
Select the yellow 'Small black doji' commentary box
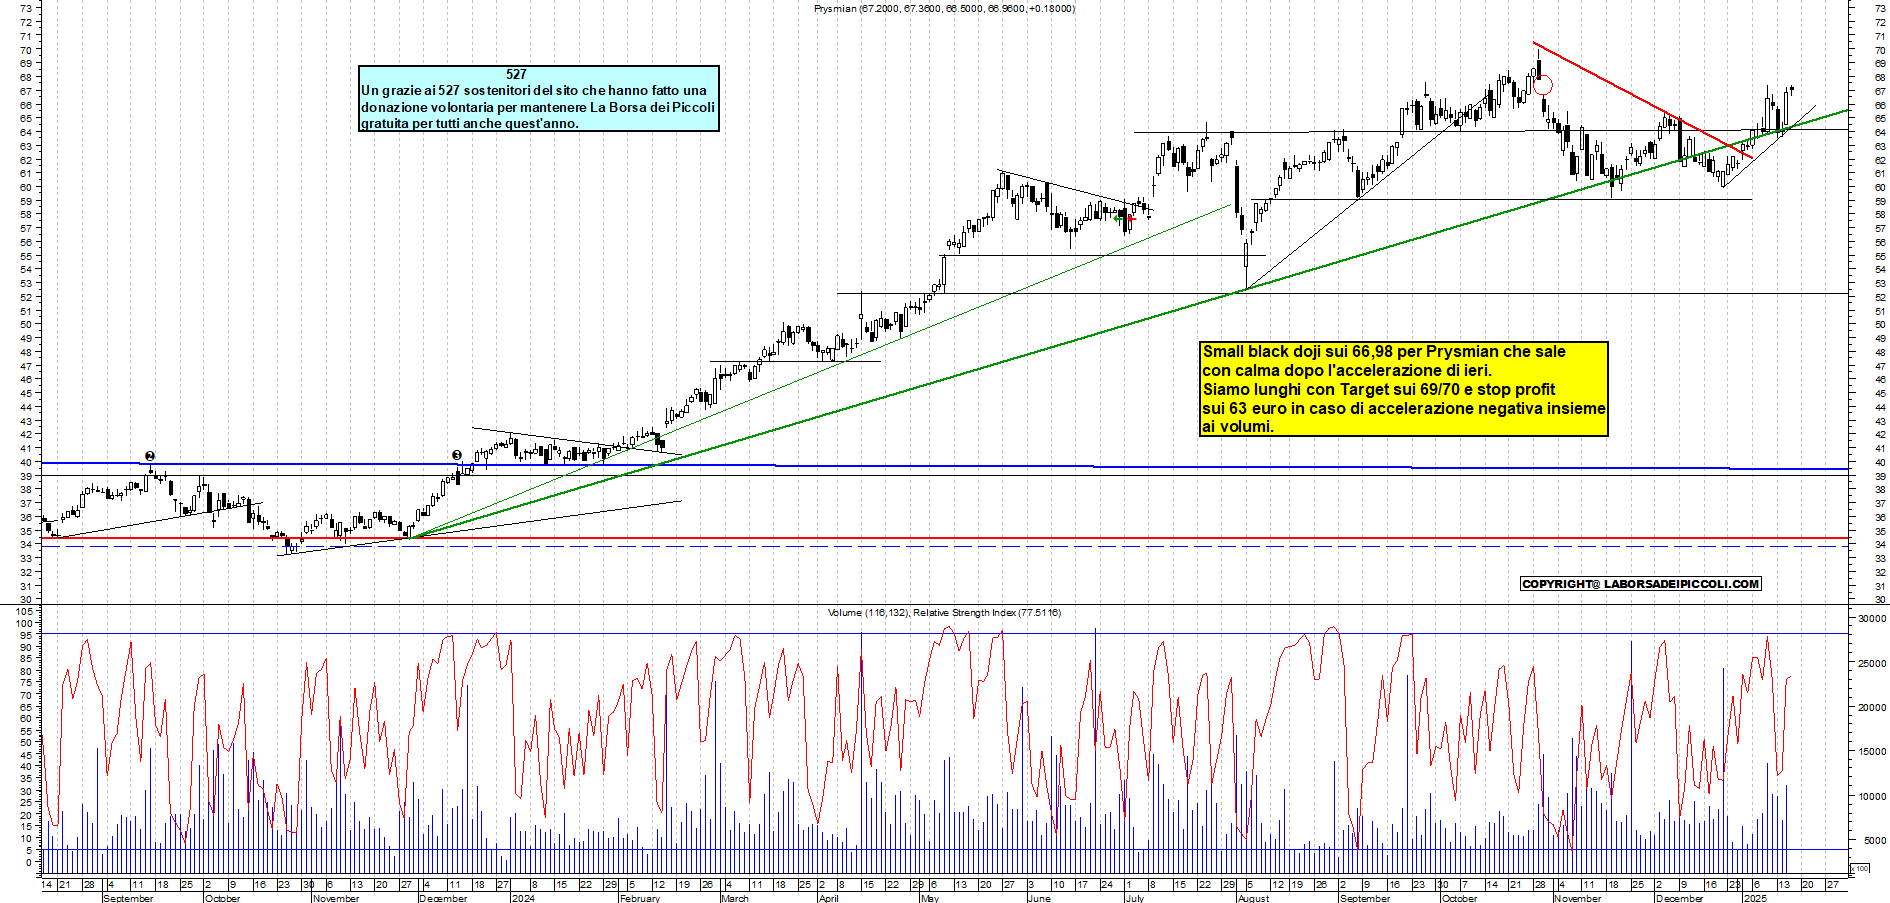(1404, 389)
